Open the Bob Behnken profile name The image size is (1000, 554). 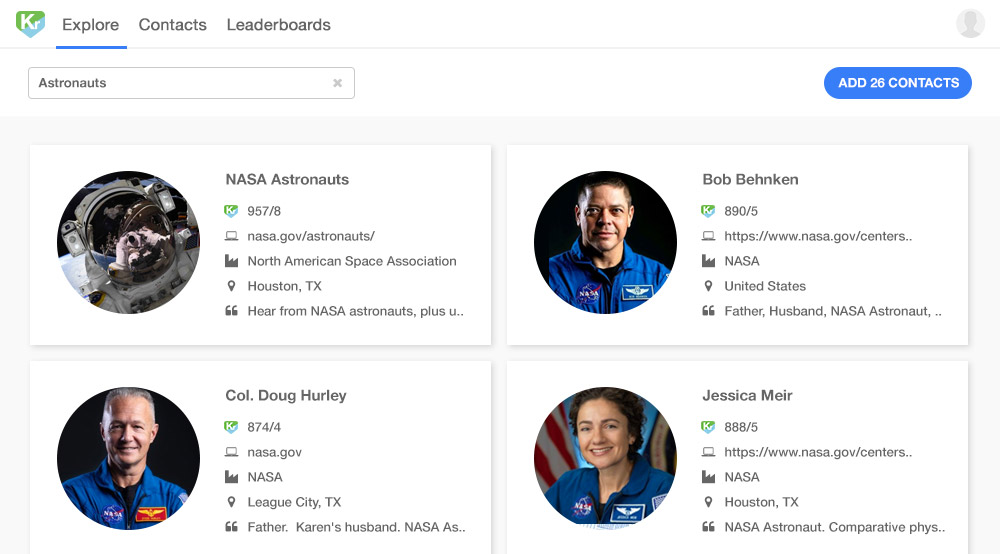coord(750,179)
